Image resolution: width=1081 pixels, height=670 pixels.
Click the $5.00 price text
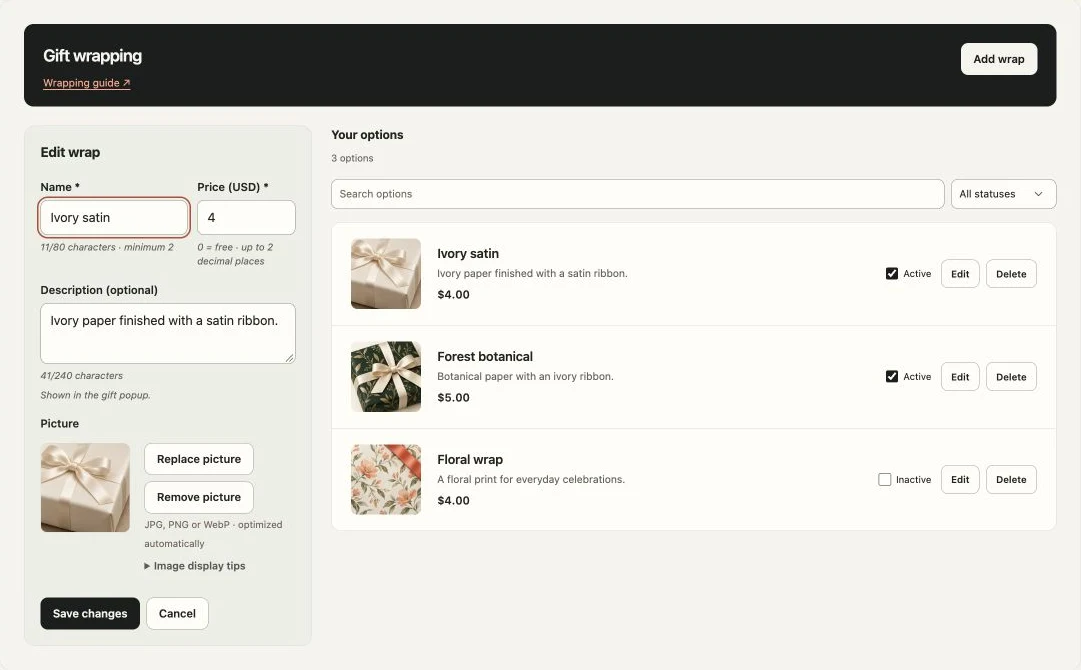[453, 398]
